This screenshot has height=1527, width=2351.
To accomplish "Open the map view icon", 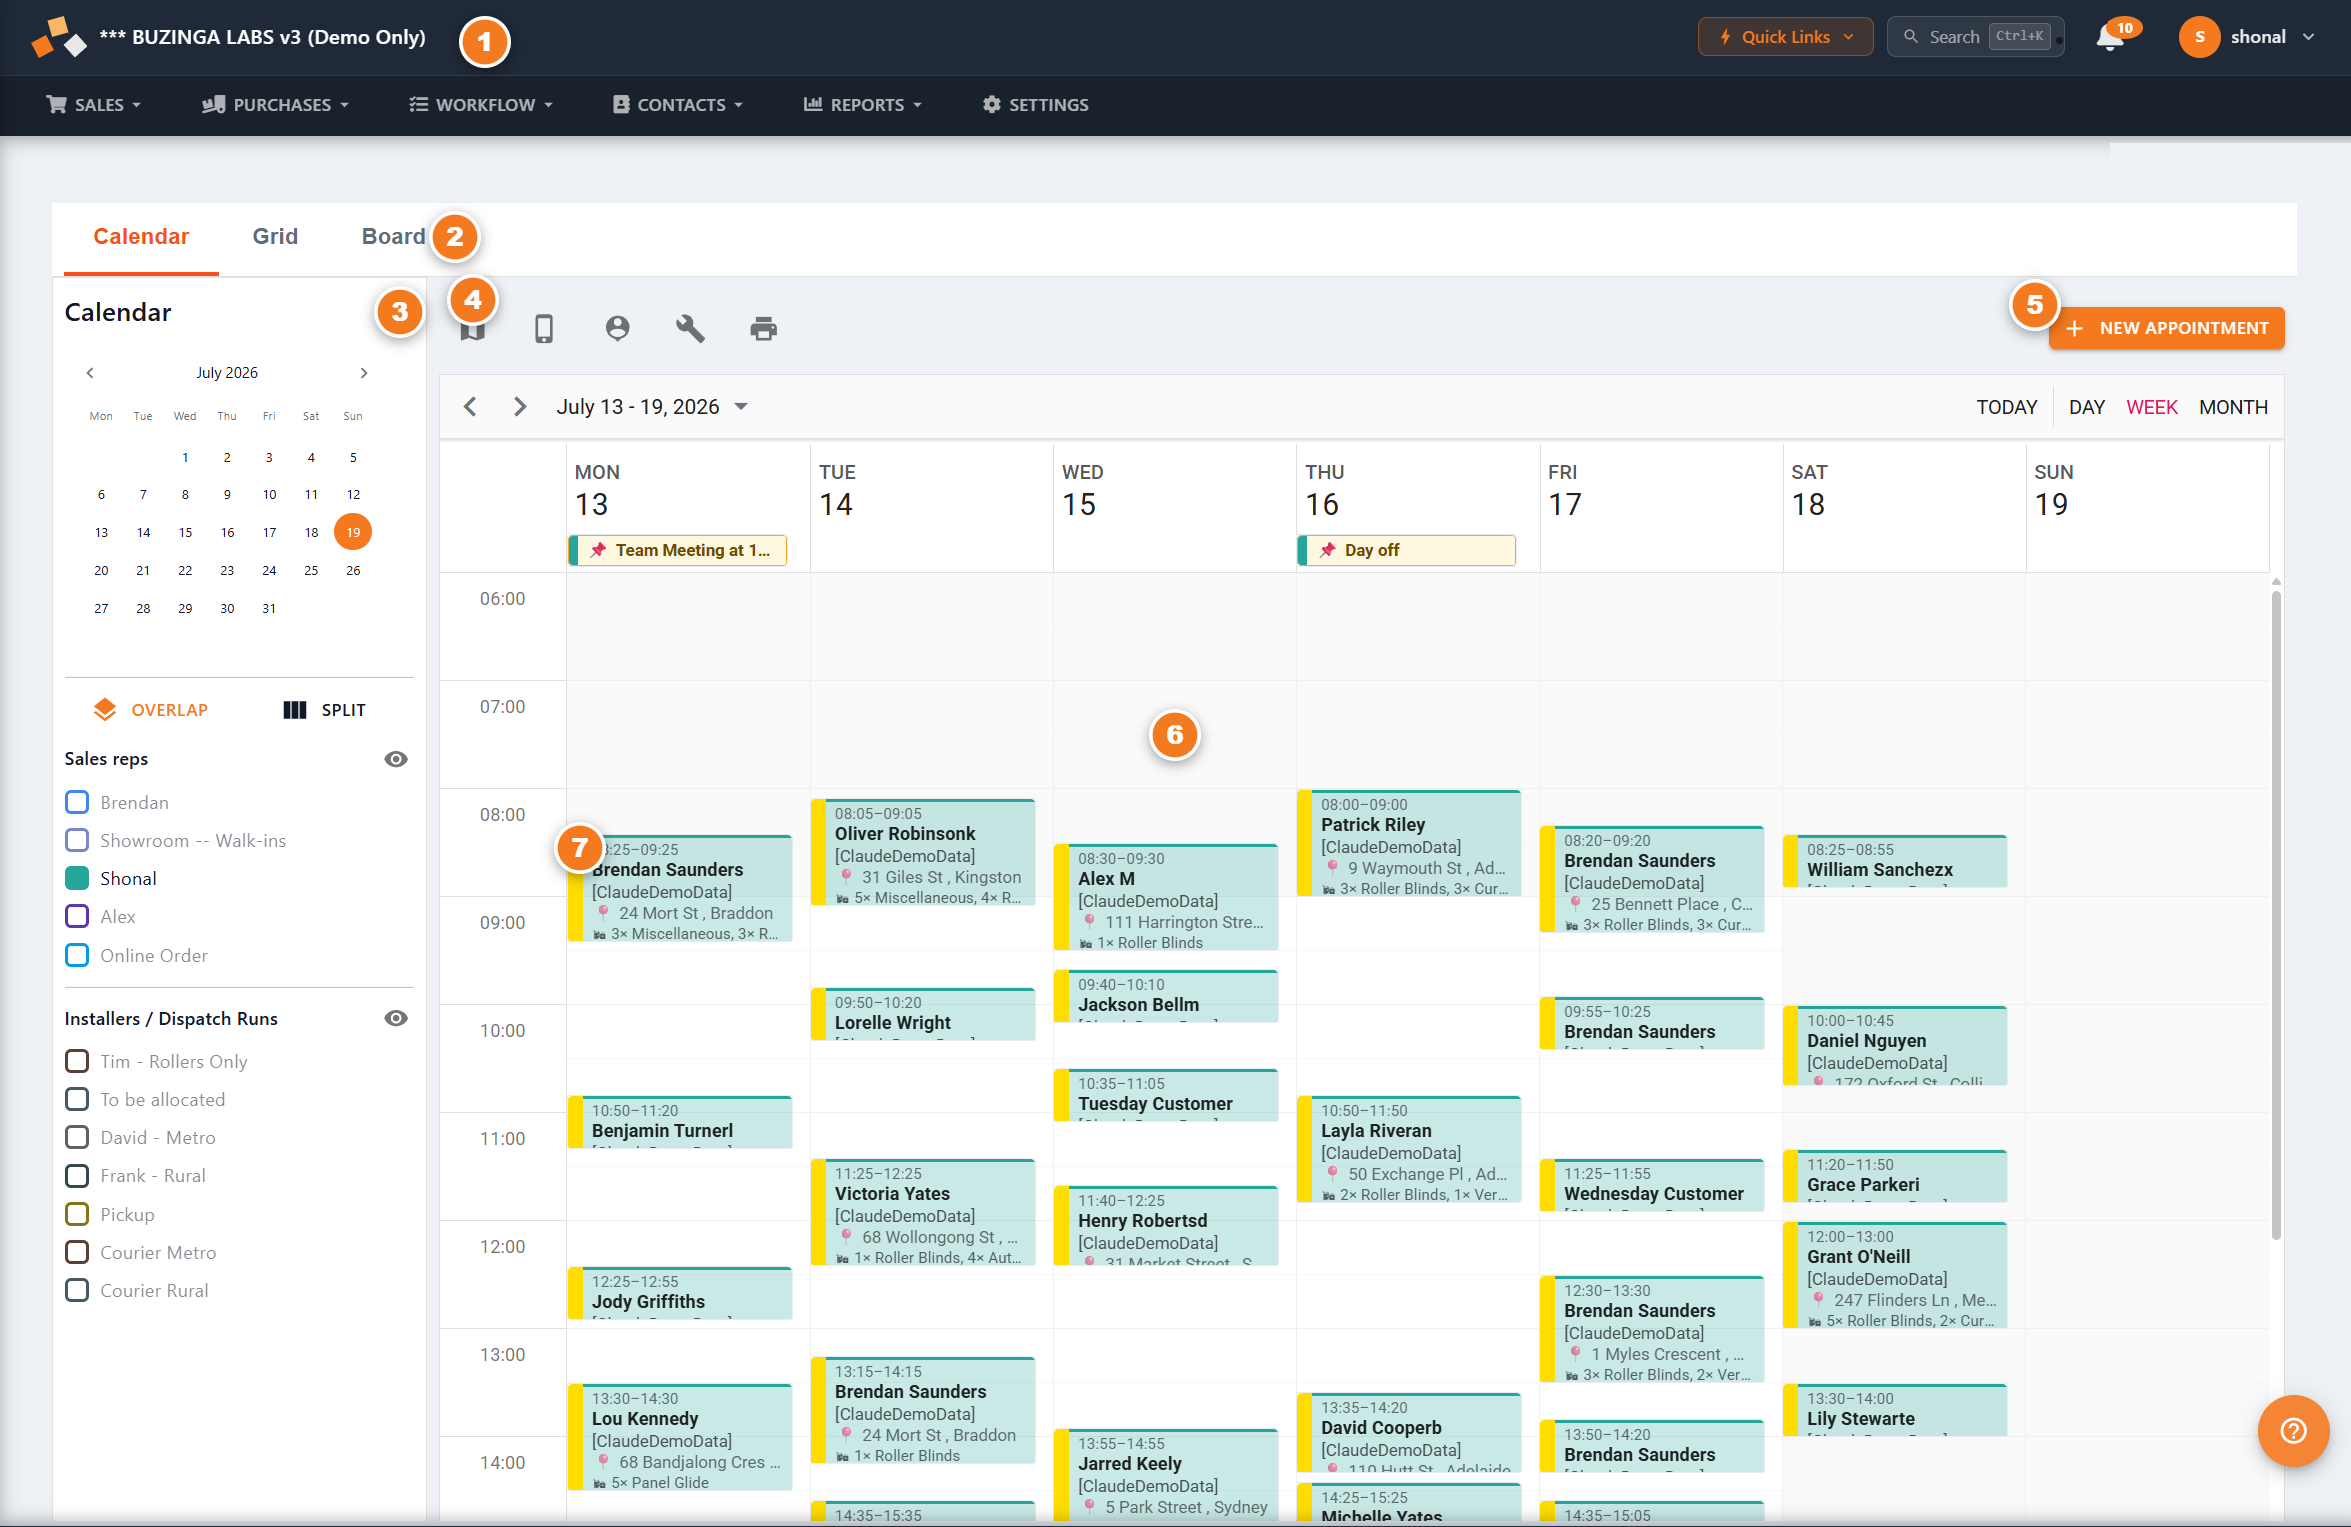I will click(473, 329).
